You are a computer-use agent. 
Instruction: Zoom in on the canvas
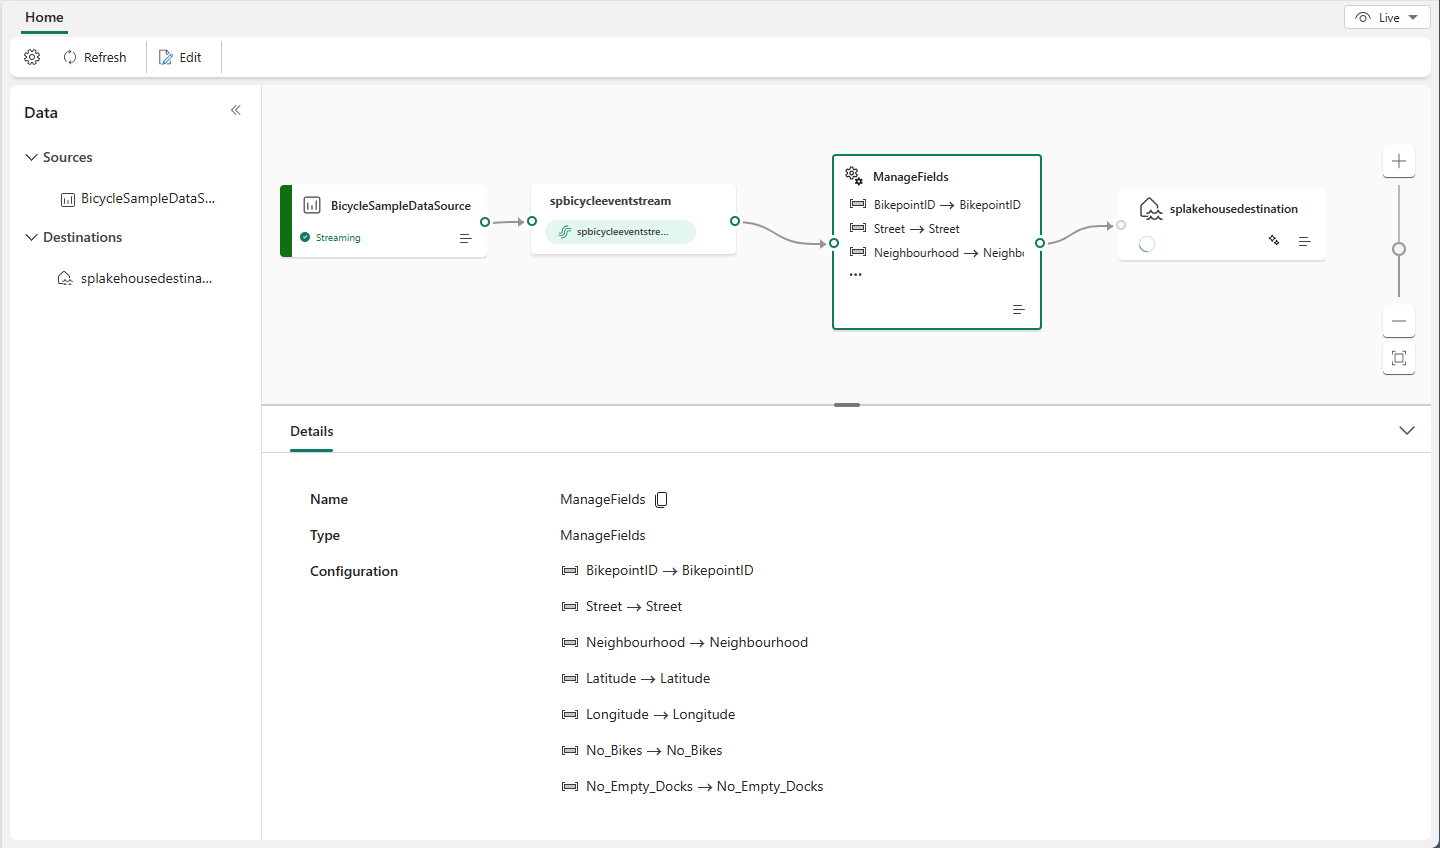point(1398,161)
